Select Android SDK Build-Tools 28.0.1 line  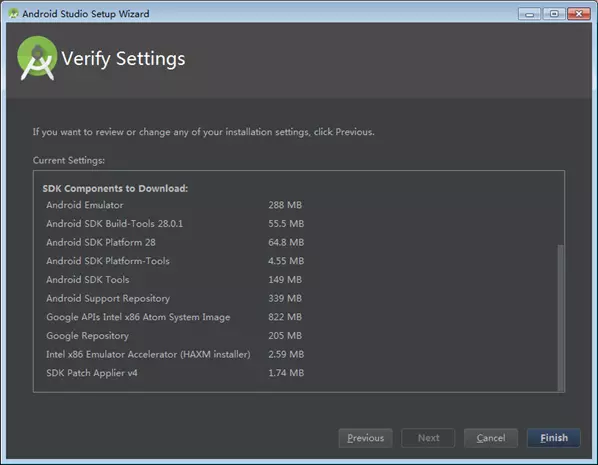[x=175, y=224]
